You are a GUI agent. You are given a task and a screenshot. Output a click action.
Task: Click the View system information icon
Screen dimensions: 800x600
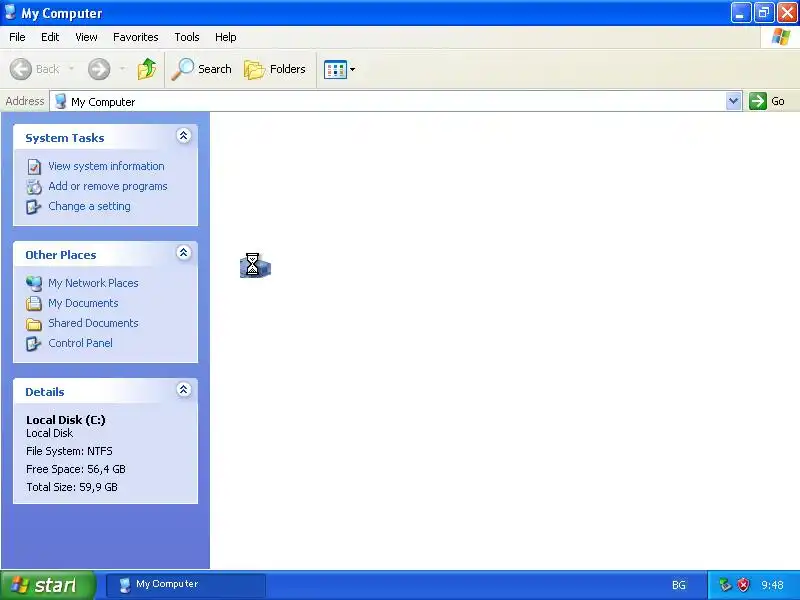34,167
